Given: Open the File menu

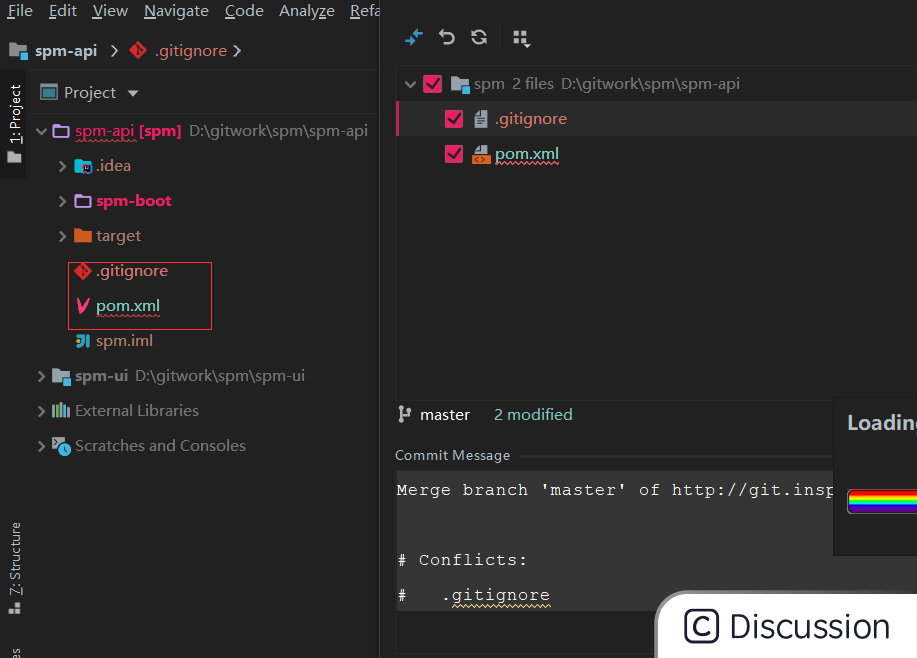Looking at the screenshot, I should (20, 11).
